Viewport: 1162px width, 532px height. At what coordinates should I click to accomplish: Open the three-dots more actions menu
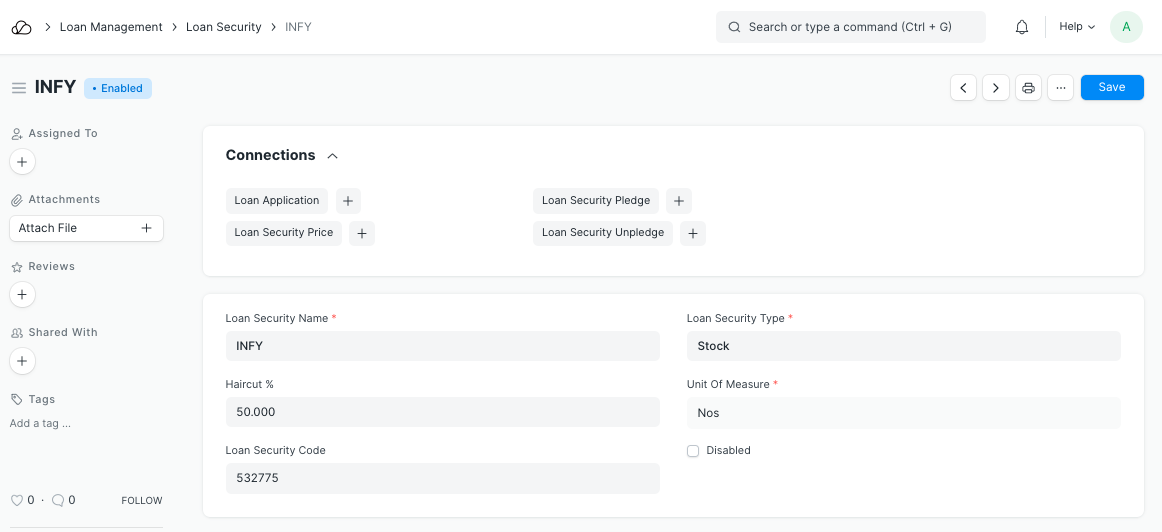(x=1060, y=88)
